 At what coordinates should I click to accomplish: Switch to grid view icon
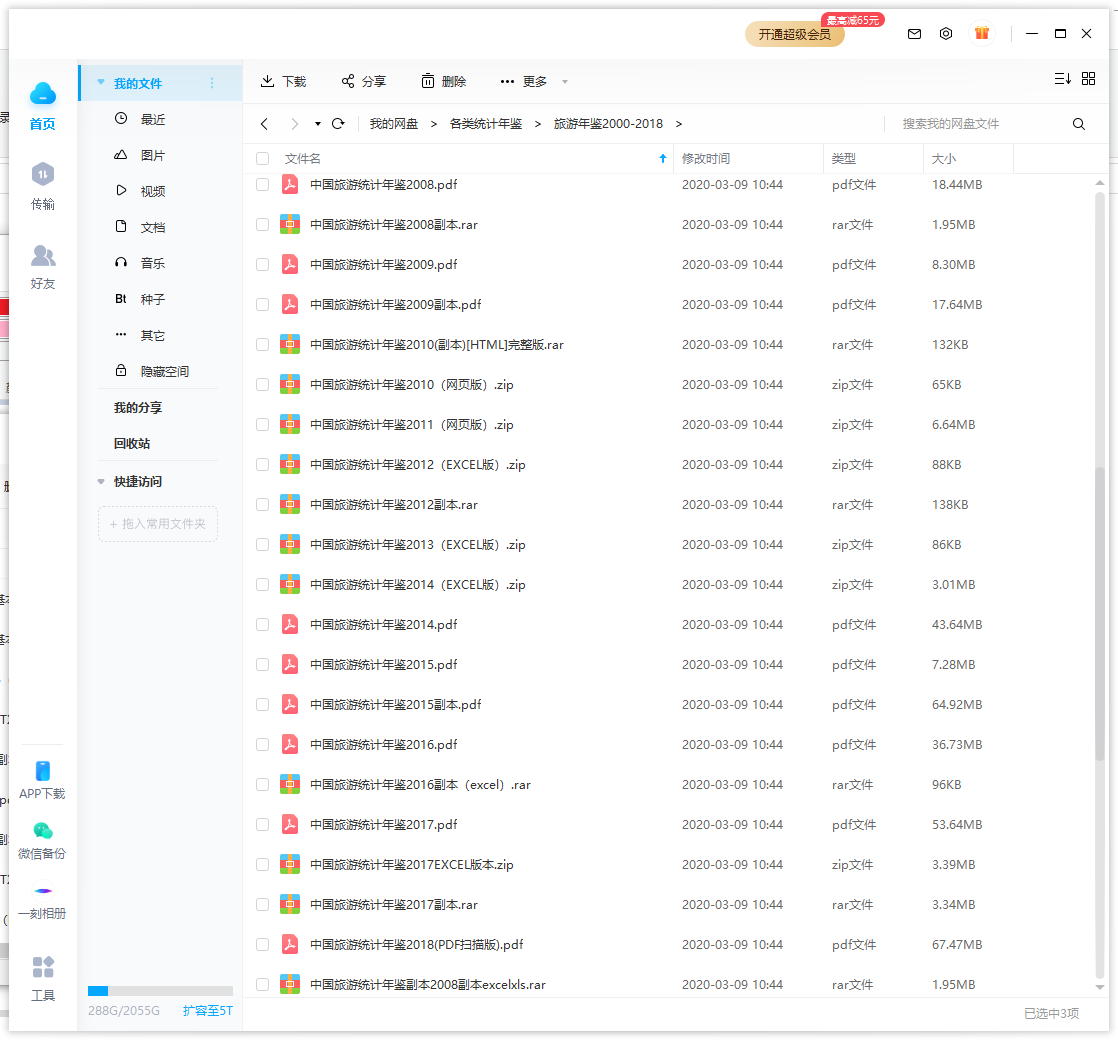coord(1088,78)
